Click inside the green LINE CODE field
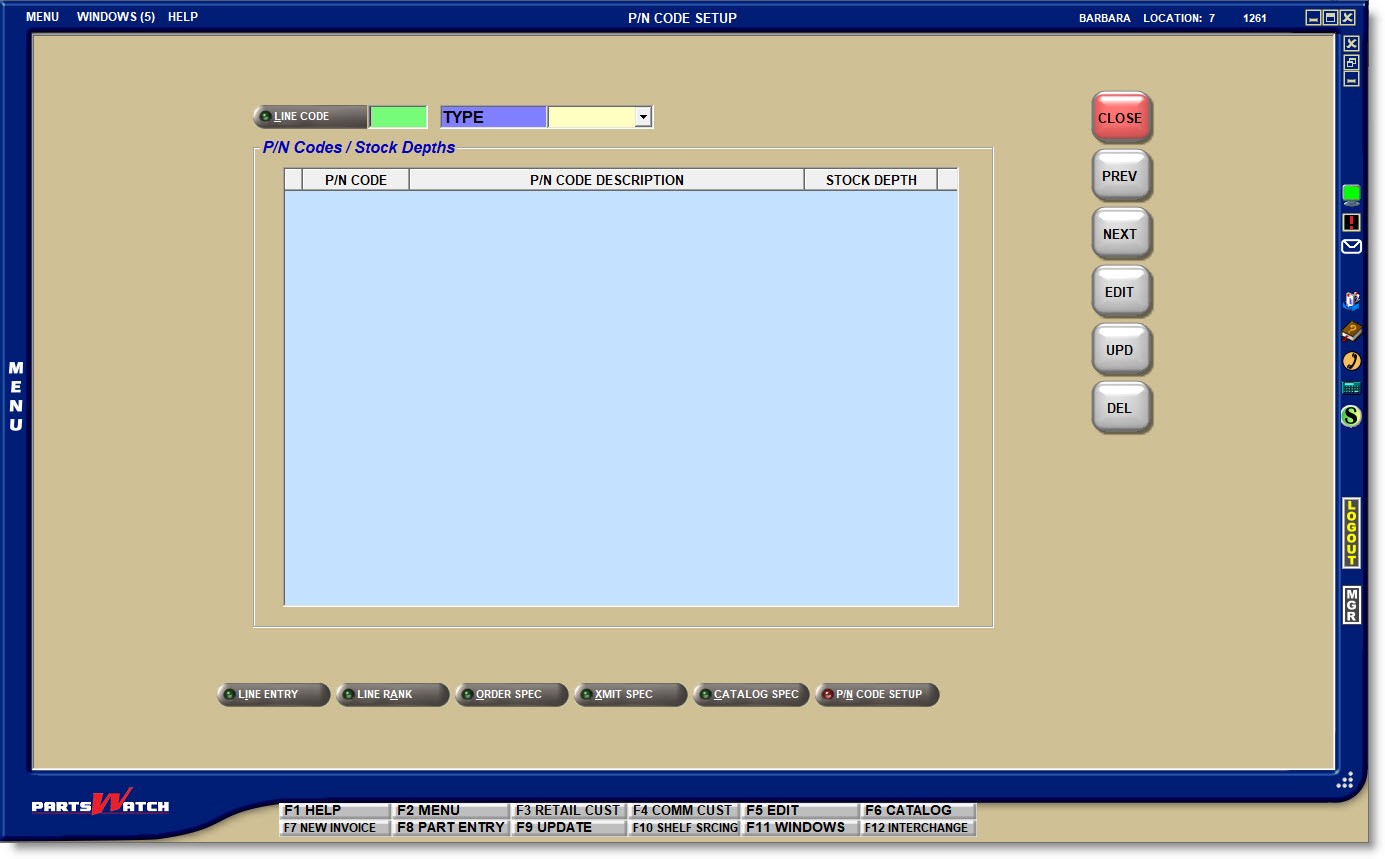Screen dimensions: 1385x859 399,117
